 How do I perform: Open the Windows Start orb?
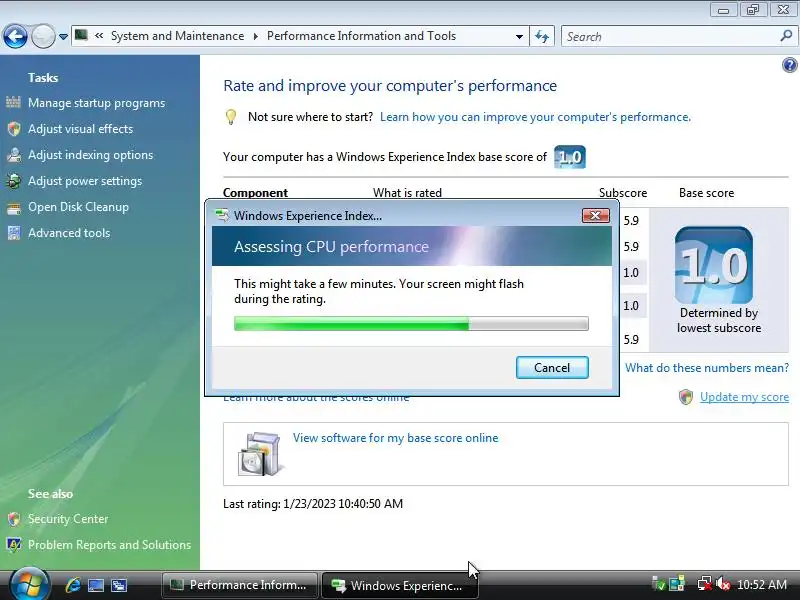(30, 585)
